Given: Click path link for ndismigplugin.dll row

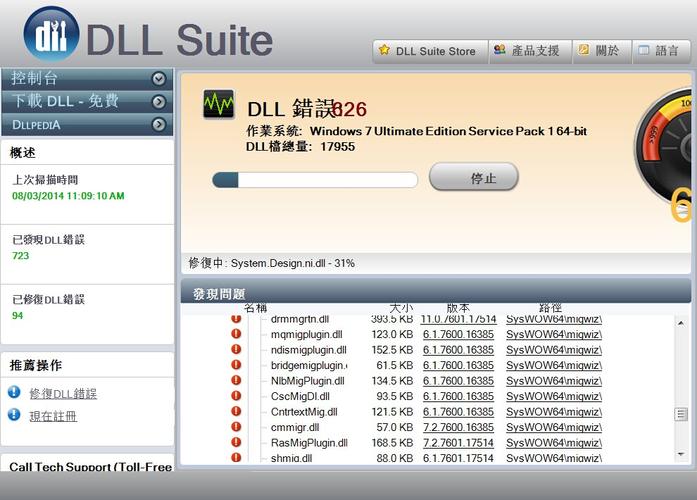Looking at the screenshot, I should coord(554,350).
